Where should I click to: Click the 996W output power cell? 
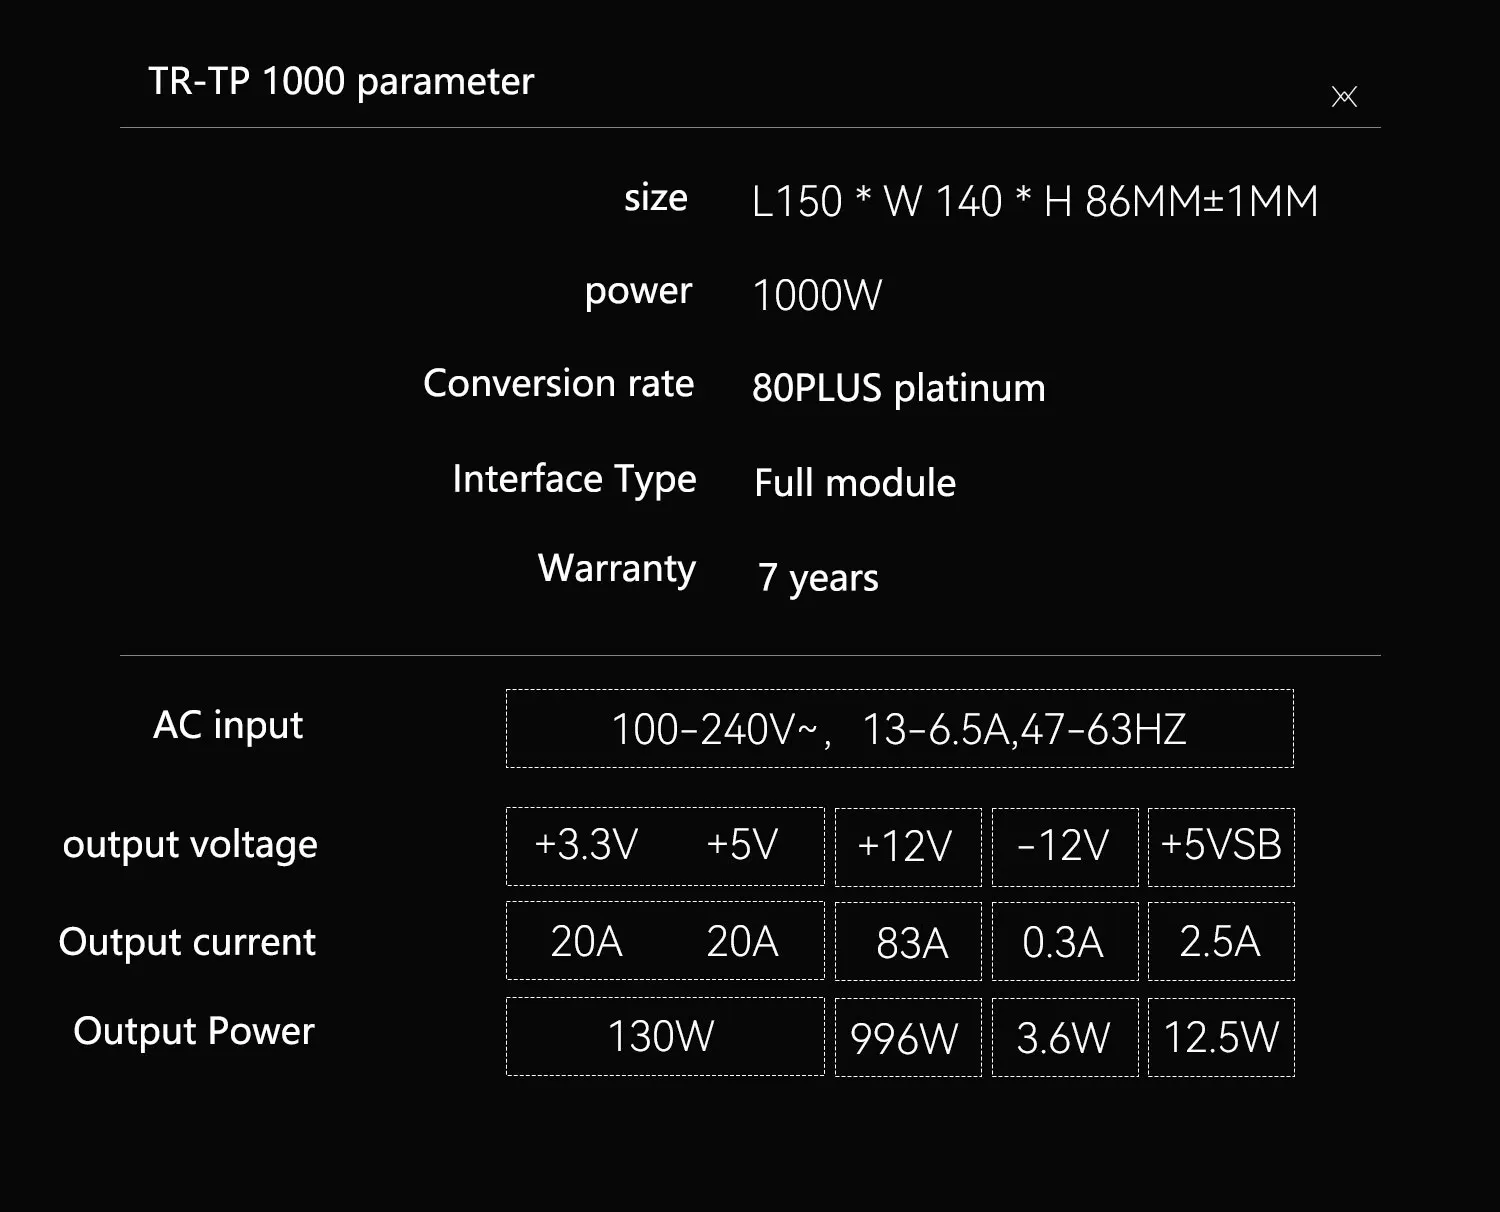pyautogui.click(x=905, y=1038)
